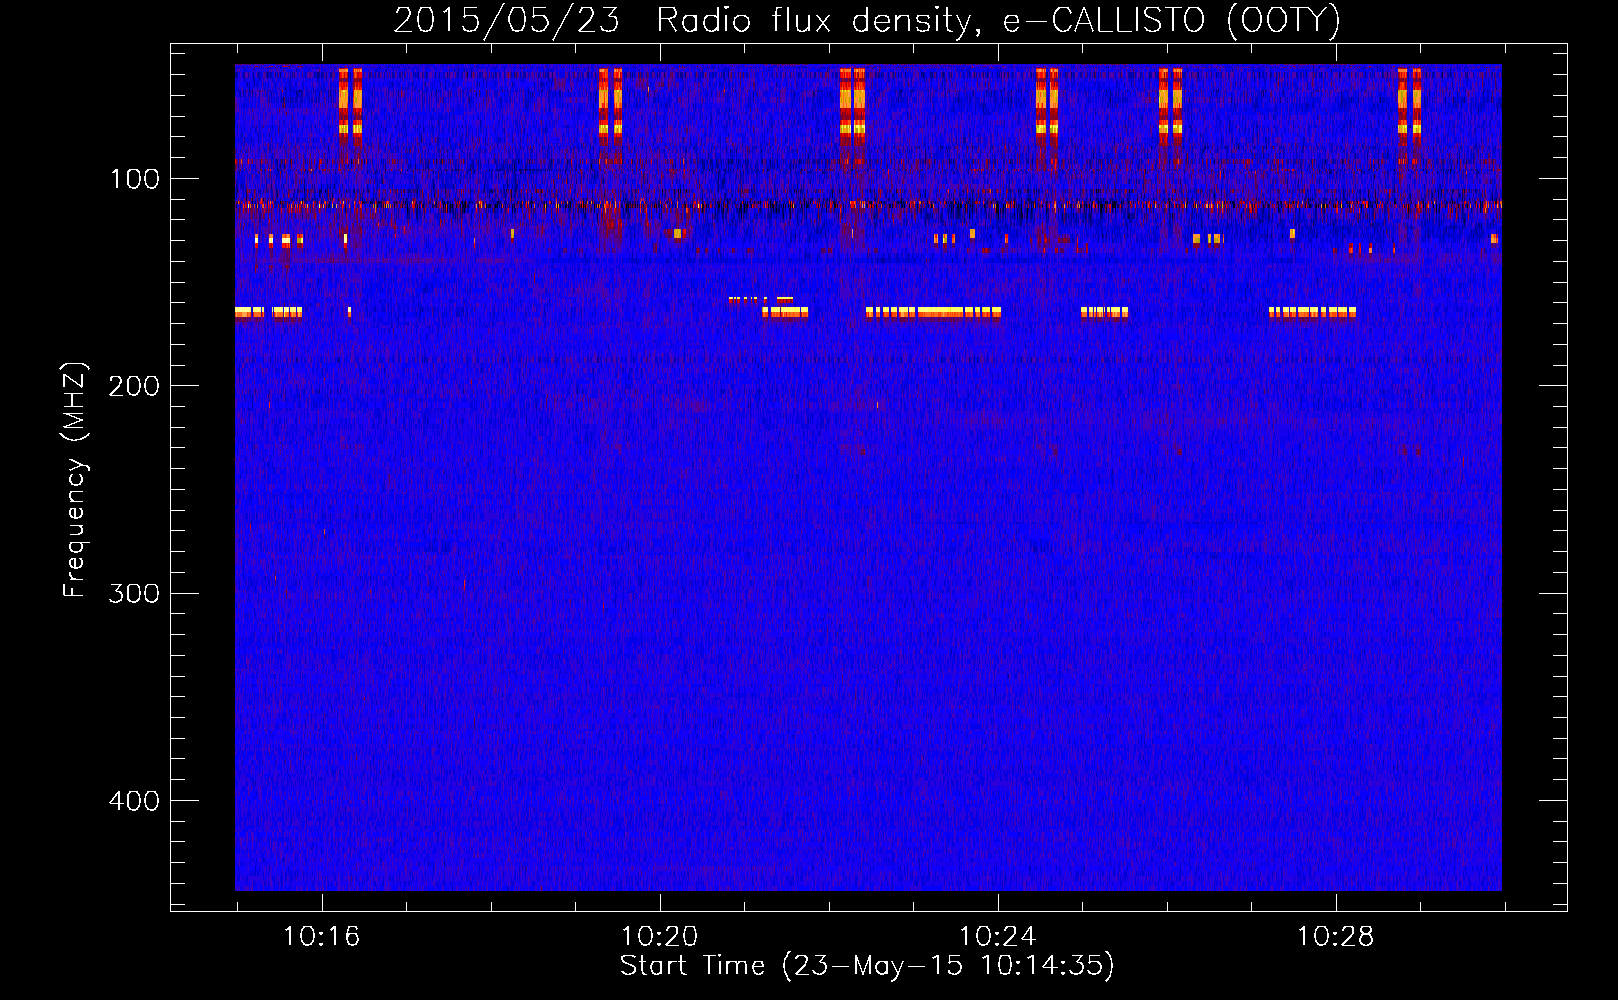The image size is (1618, 1000).
Task: Click the plot title "Radio flux density, e-CALLISTO (OOTY)"
Action: 998,21
